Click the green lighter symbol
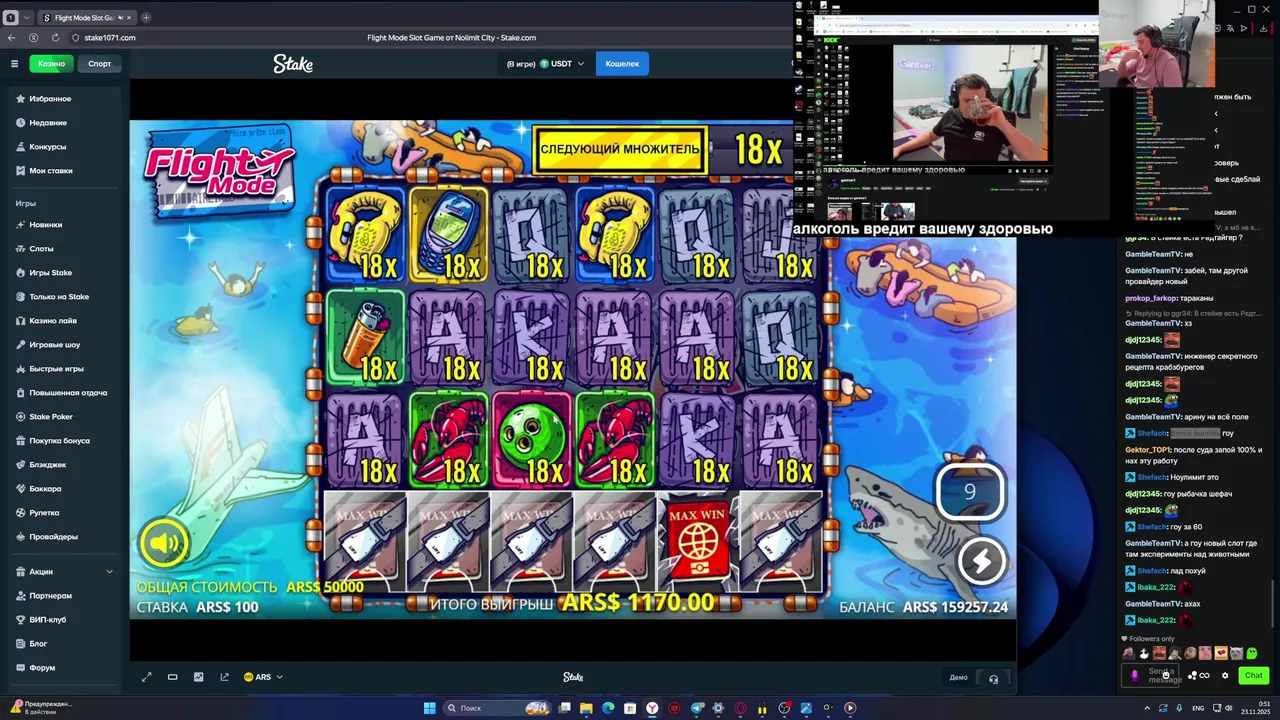Viewport: 1280px width, 720px height. [365, 338]
